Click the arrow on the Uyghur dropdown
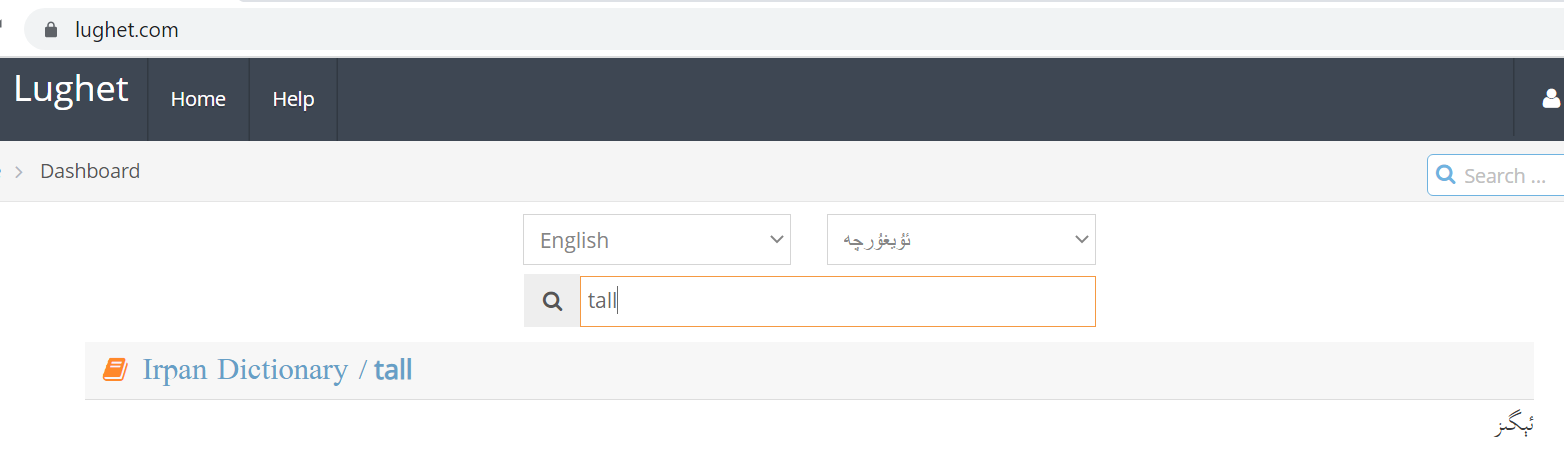The image size is (1564, 469). pyautogui.click(x=1080, y=240)
